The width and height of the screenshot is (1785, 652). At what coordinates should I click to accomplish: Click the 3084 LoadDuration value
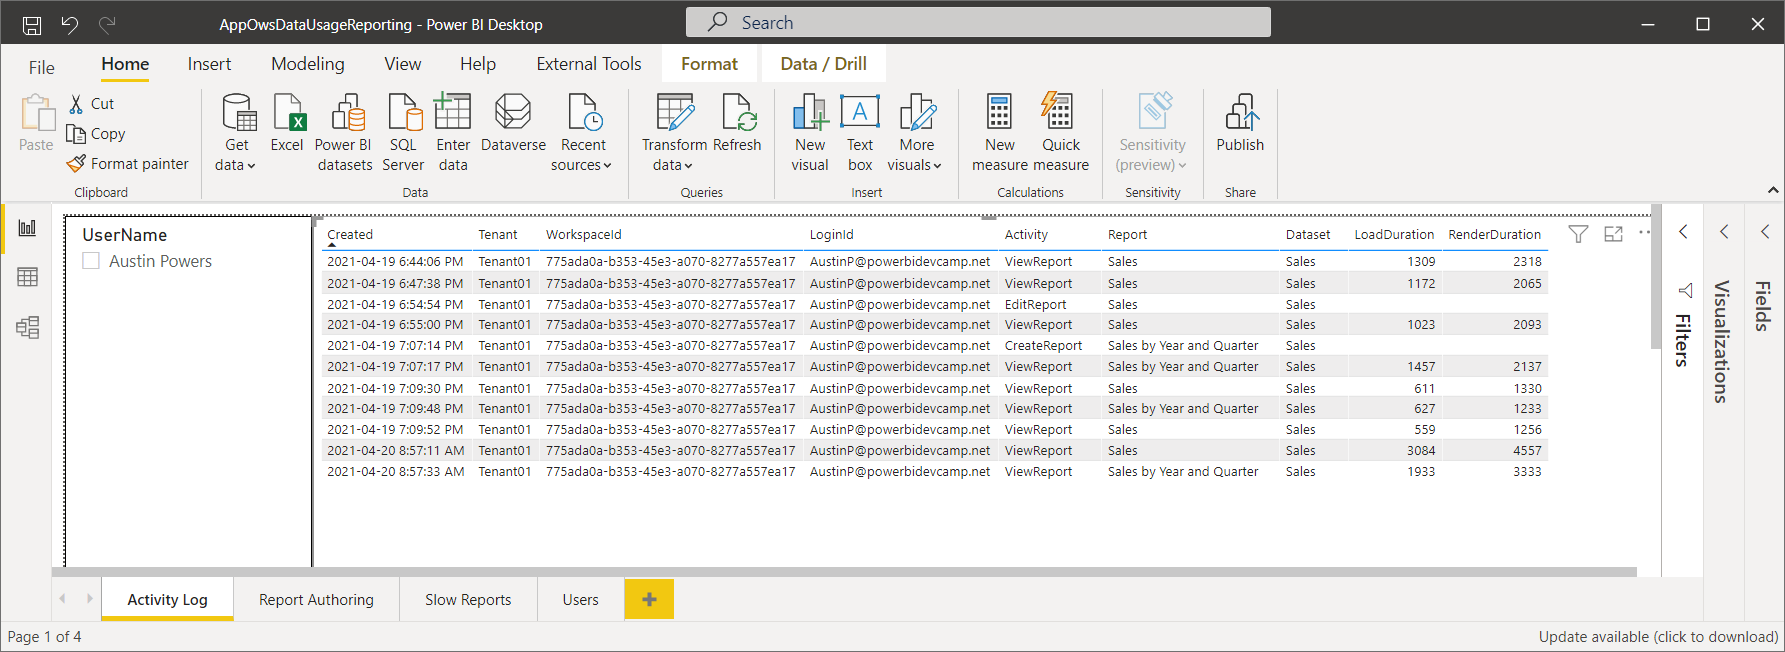click(x=1421, y=451)
